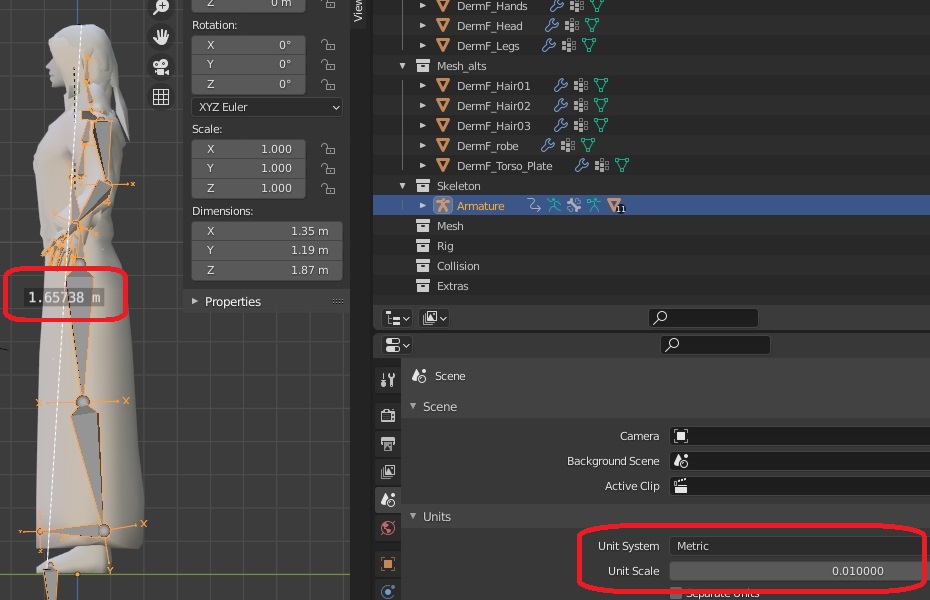Click the Camera object field

pos(800,436)
